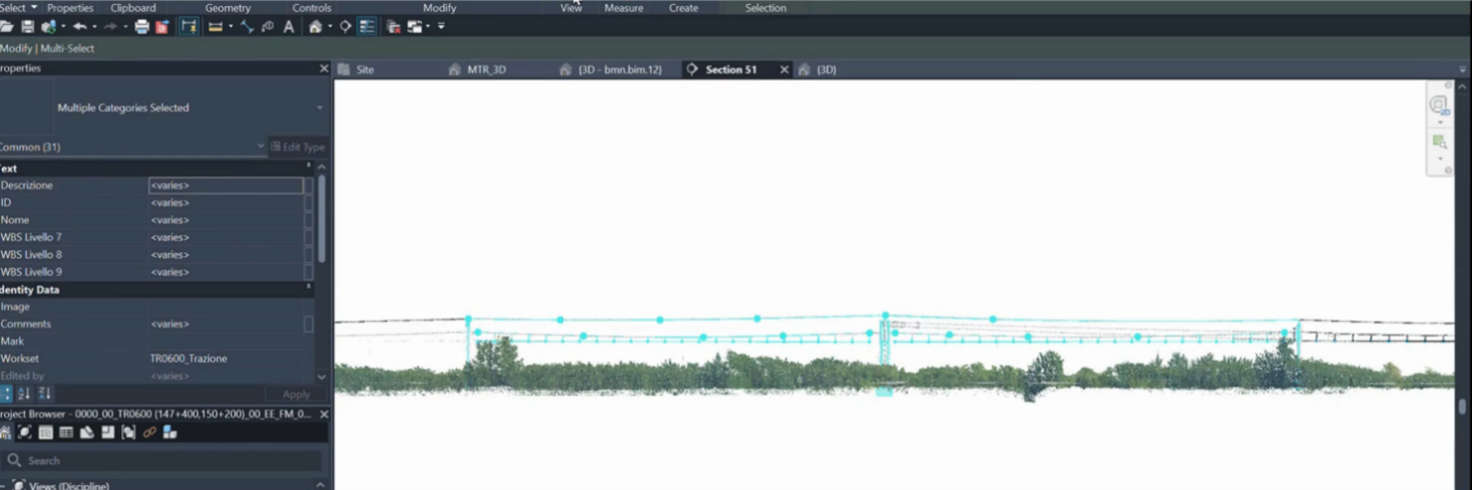Toggle Thin Lines display in toolbar

(x=367, y=27)
